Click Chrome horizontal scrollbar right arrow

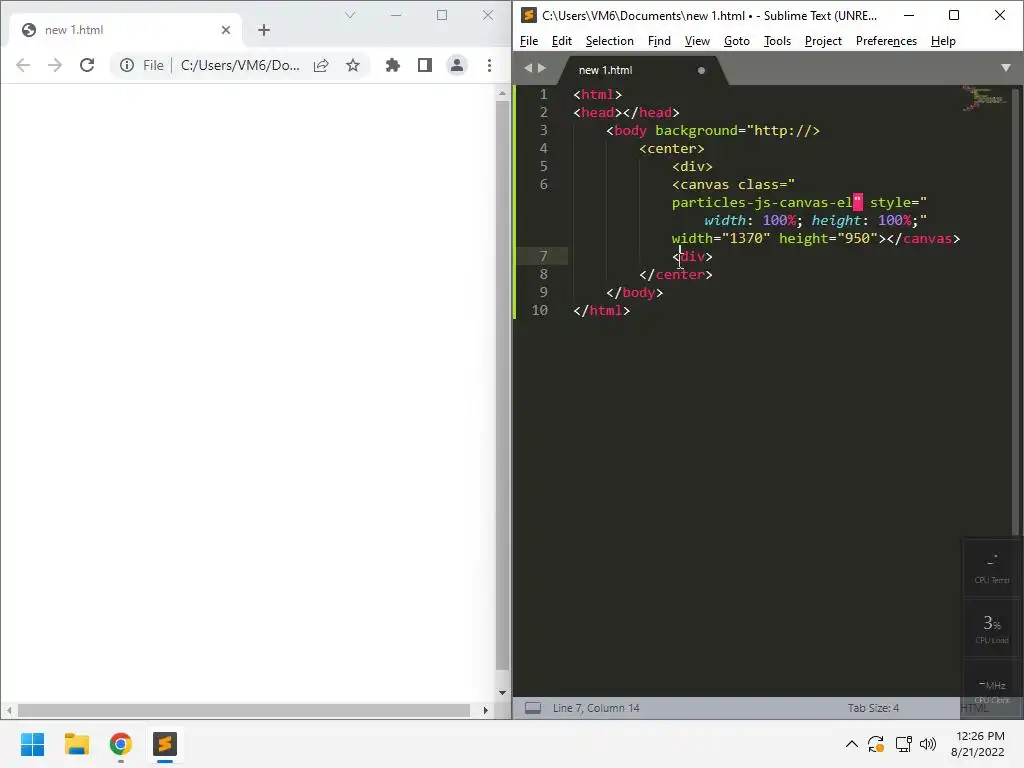coord(485,710)
